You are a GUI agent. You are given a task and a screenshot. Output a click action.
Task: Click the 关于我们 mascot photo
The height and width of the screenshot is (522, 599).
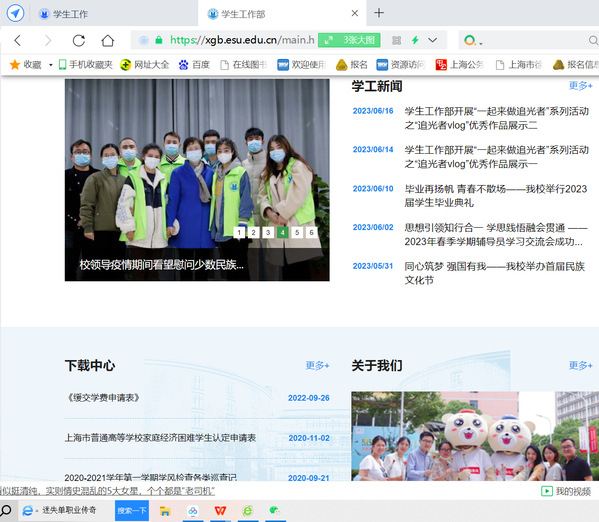475,436
